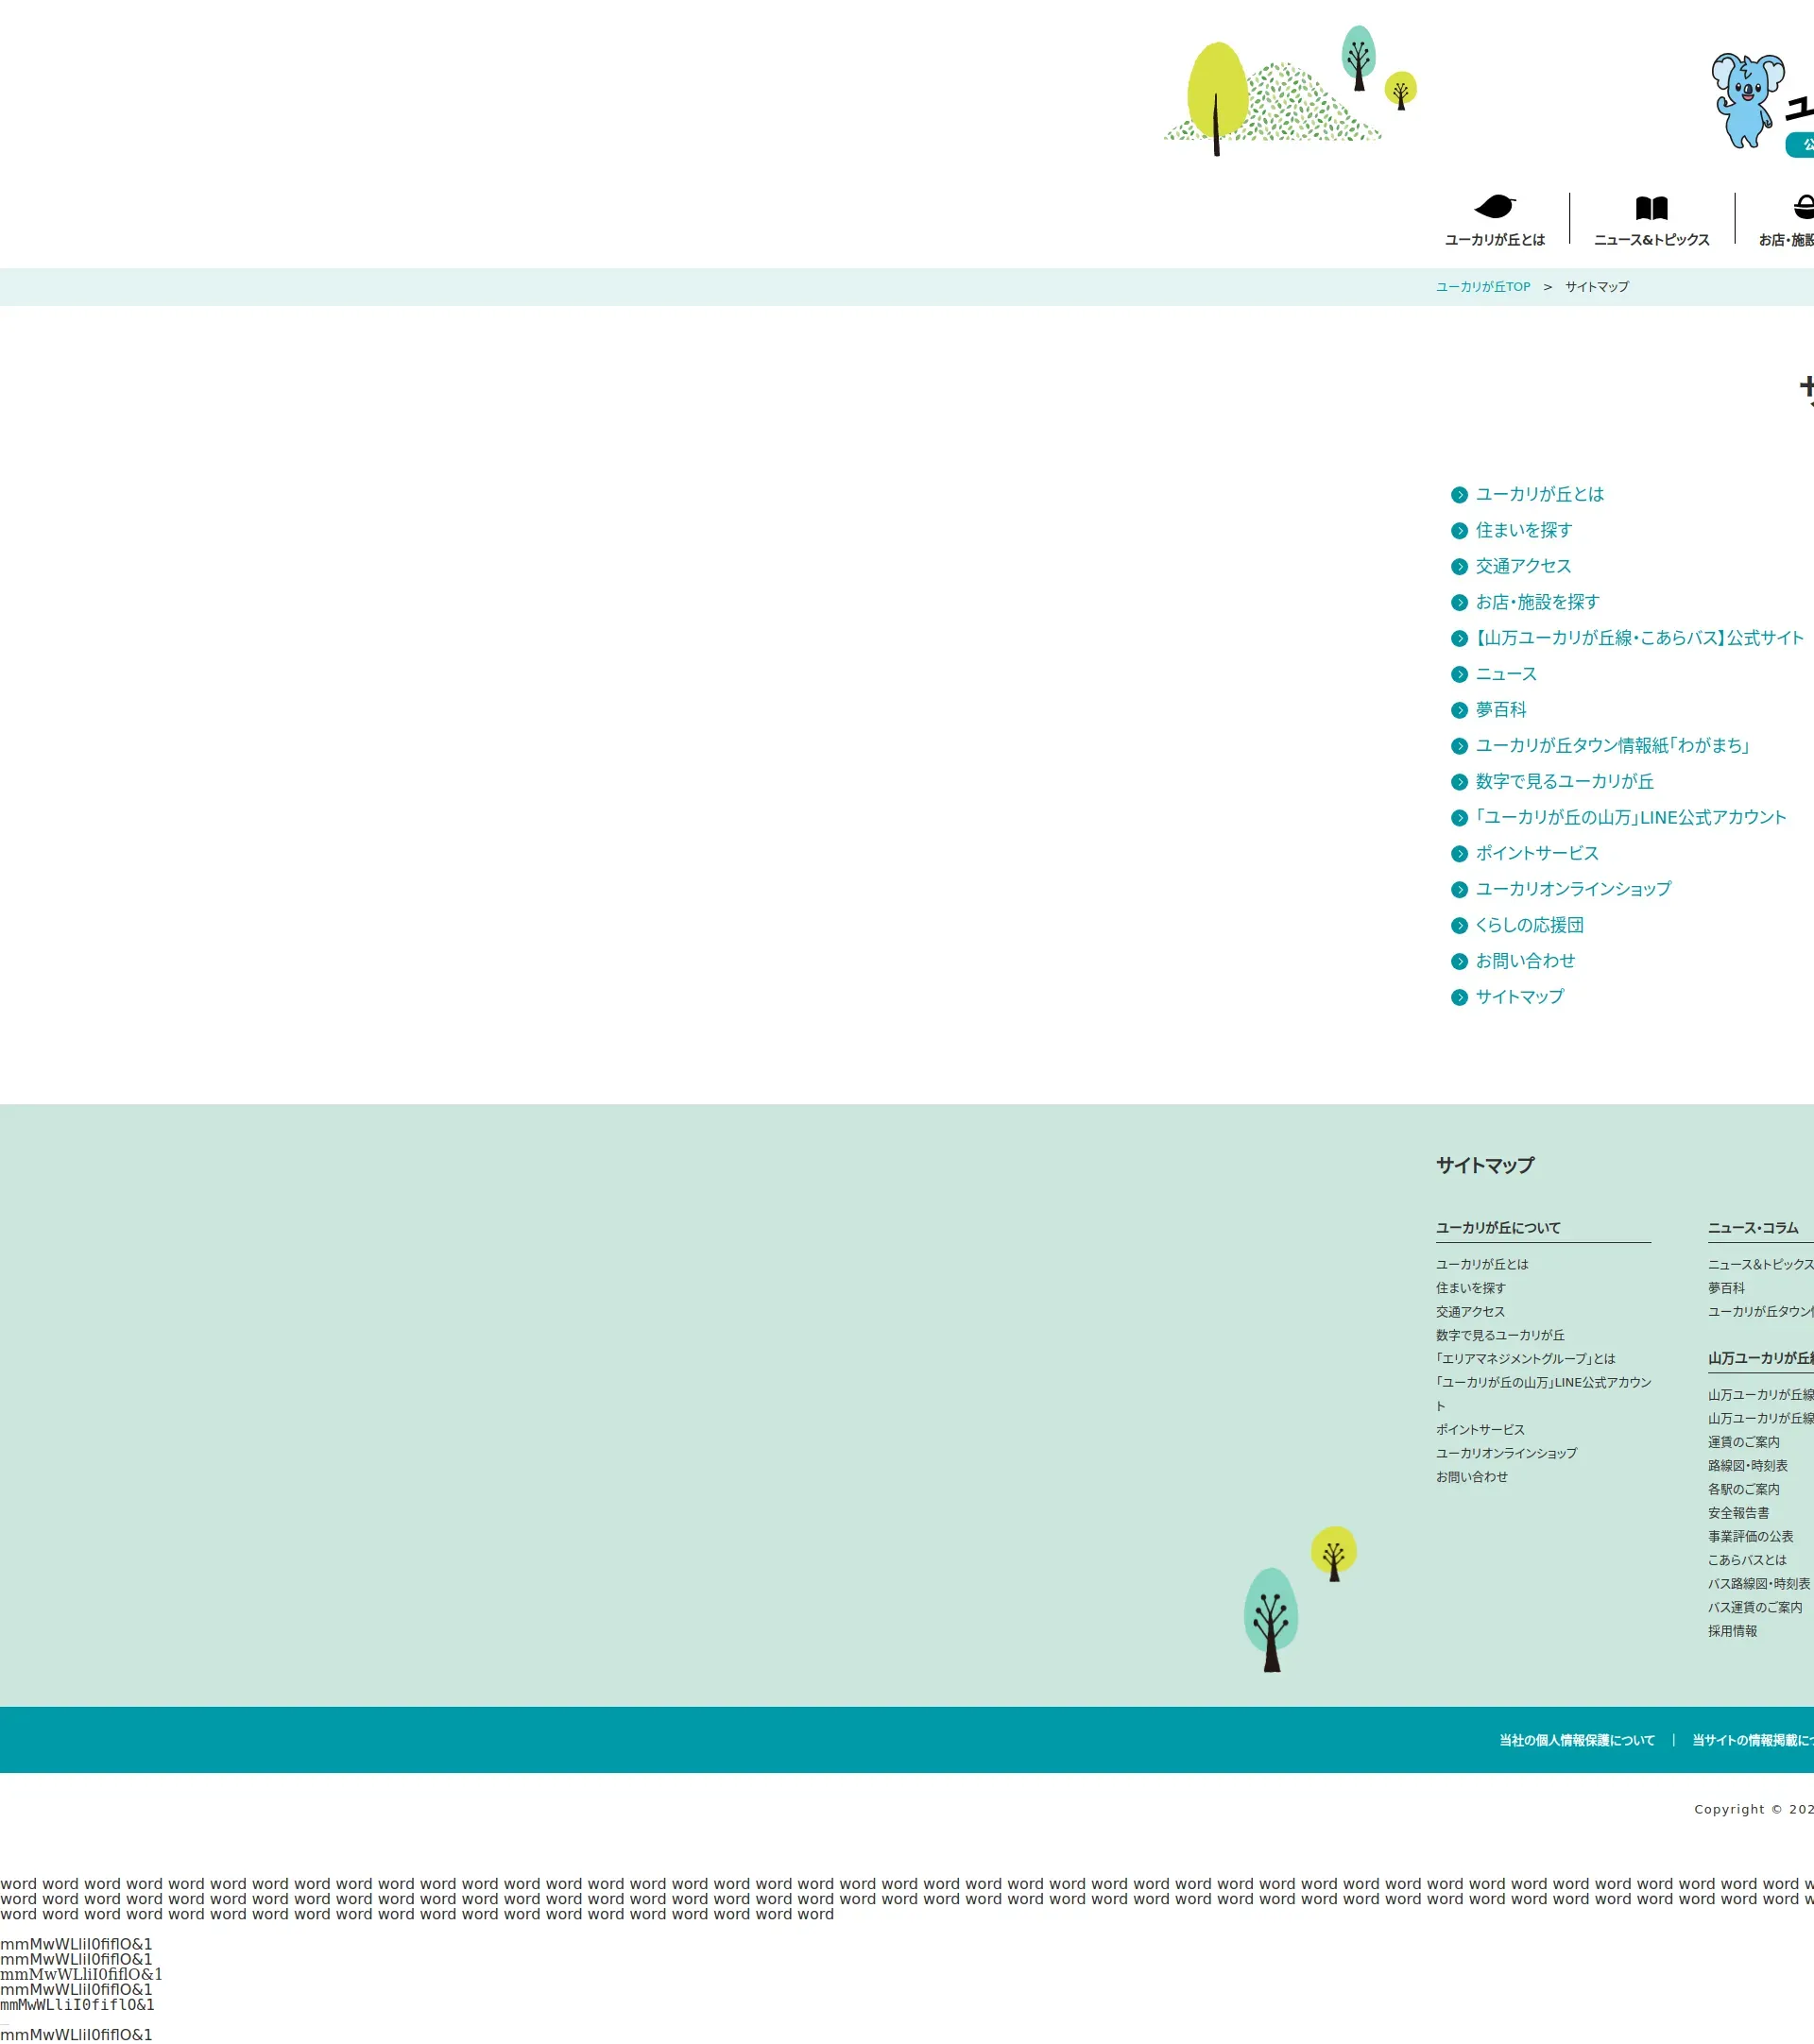Open ユーカリが丘とは in the footer
The image size is (1814, 2044).
[1482, 1265]
